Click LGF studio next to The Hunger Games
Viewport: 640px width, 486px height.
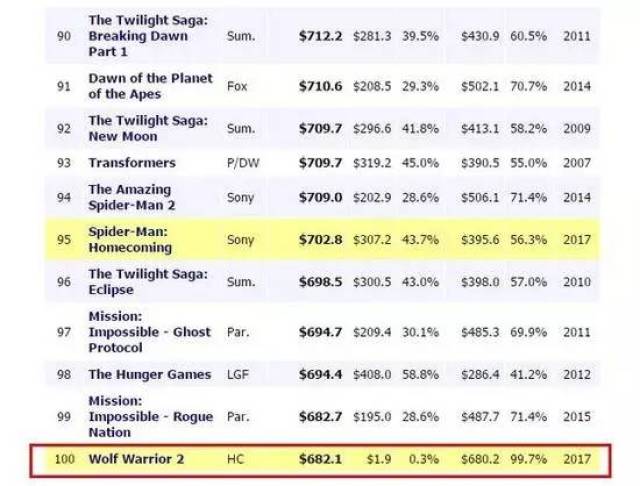(x=238, y=374)
